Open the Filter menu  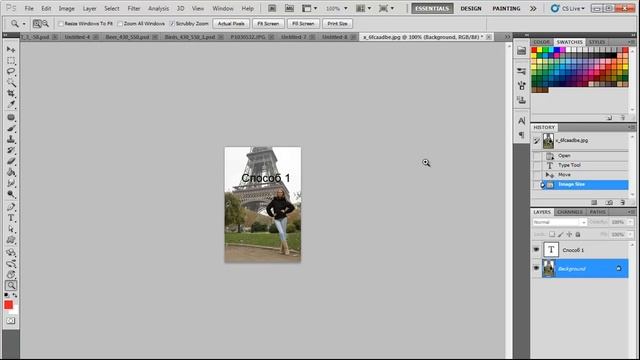pyautogui.click(x=133, y=8)
